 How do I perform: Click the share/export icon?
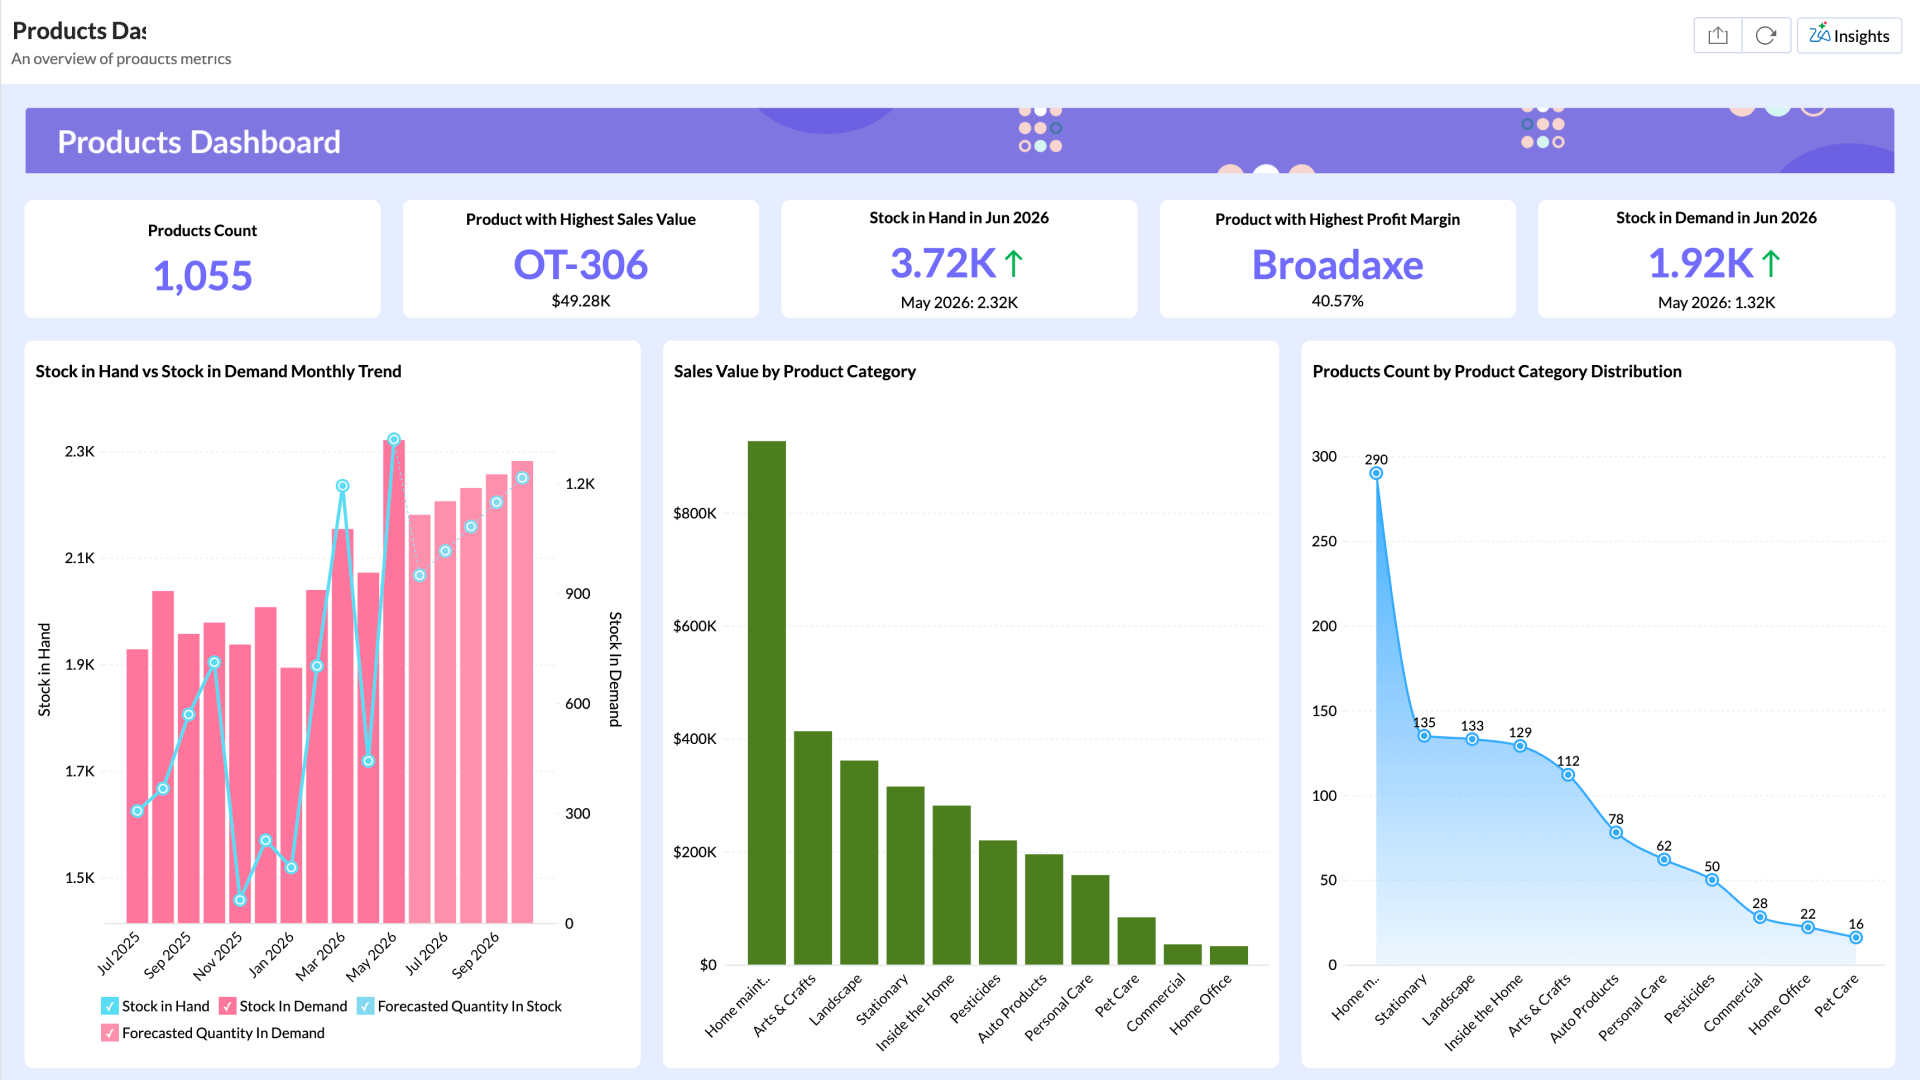pos(1717,36)
